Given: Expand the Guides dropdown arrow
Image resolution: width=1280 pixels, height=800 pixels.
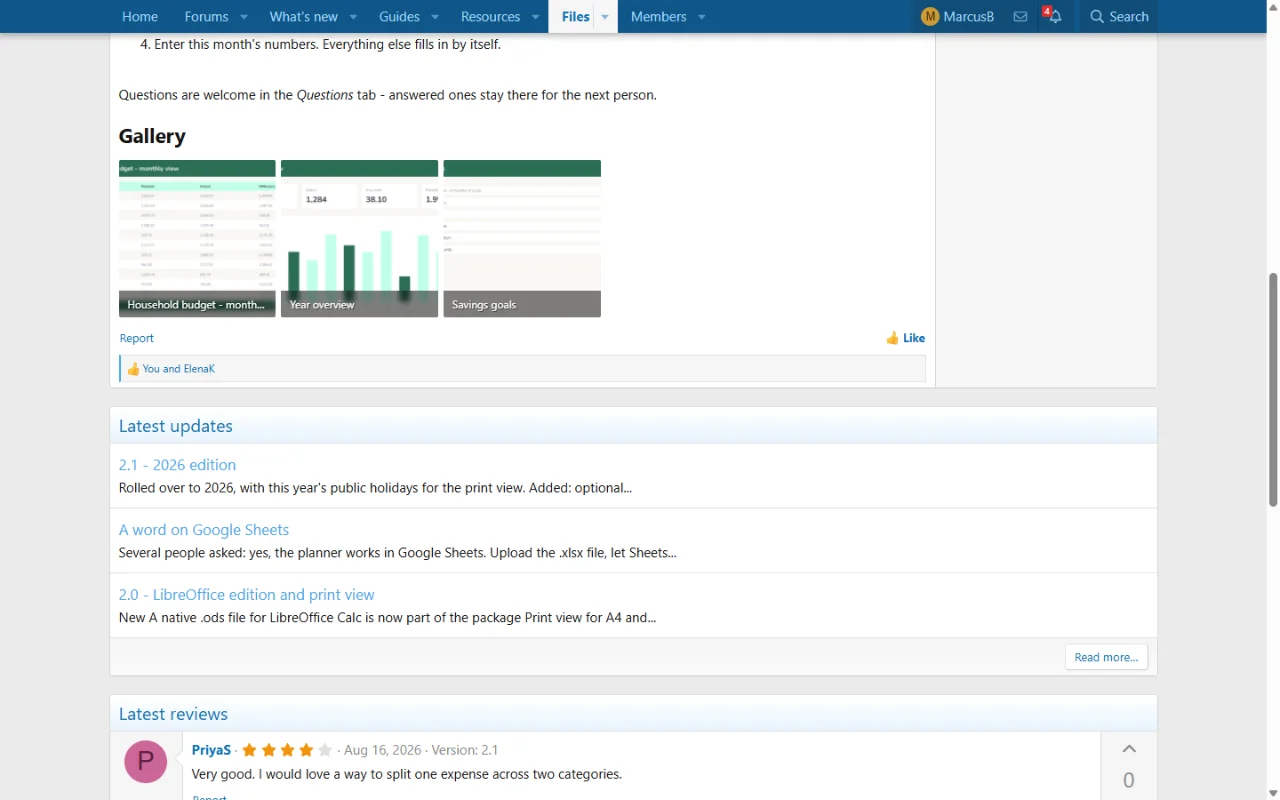Looking at the screenshot, I should (x=435, y=17).
